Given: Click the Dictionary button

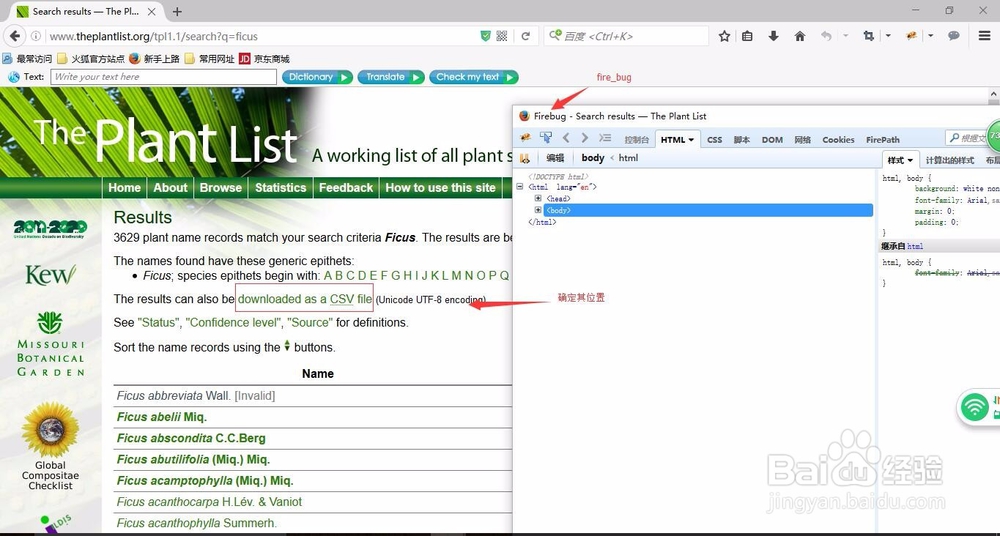Looking at the screenshot, I should (x=318, y=77).
